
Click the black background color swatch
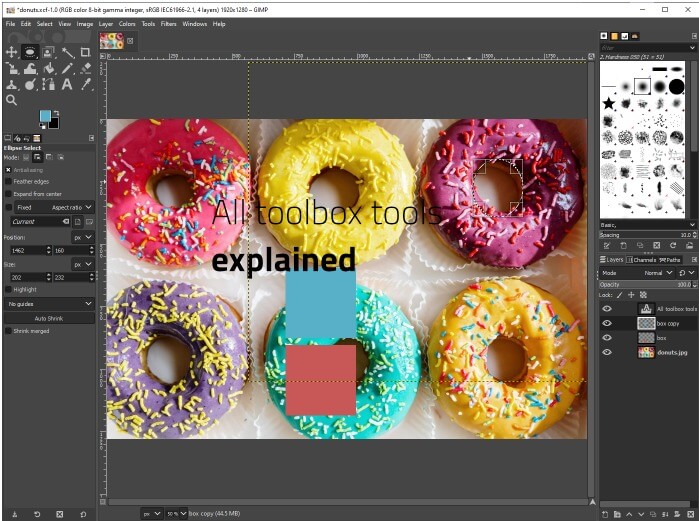point(55,124)
